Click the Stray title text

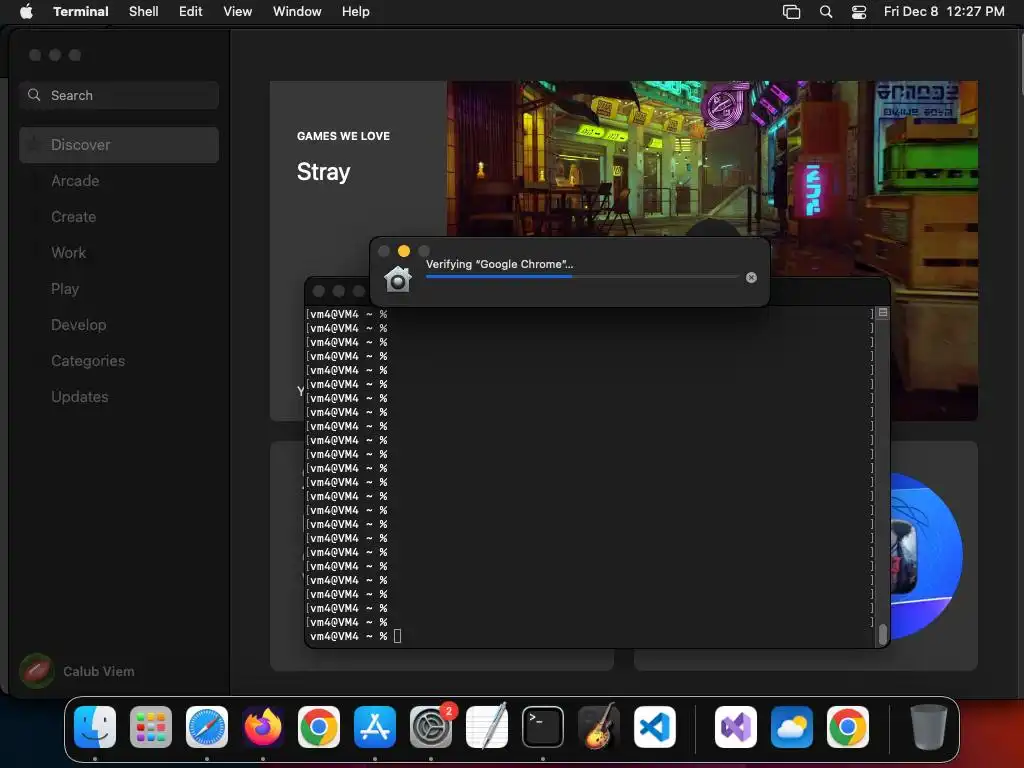323,172
